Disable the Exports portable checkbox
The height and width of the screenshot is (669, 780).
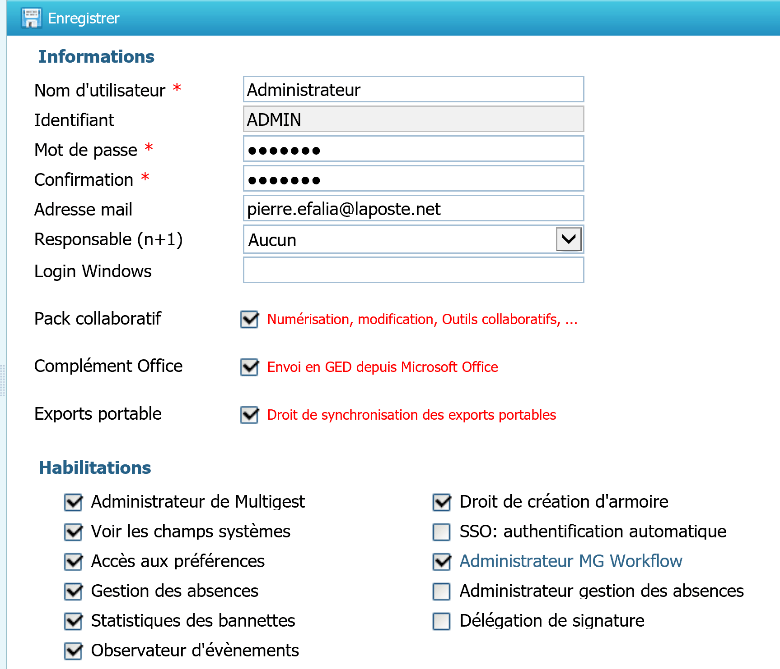click(x=250, y=414)
